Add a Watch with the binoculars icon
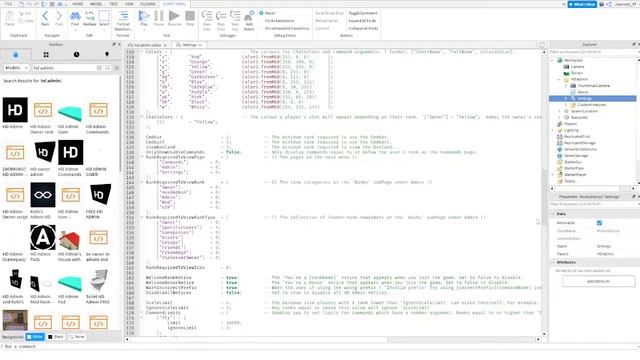The image size is (640, 360). (x=249, y=20)
